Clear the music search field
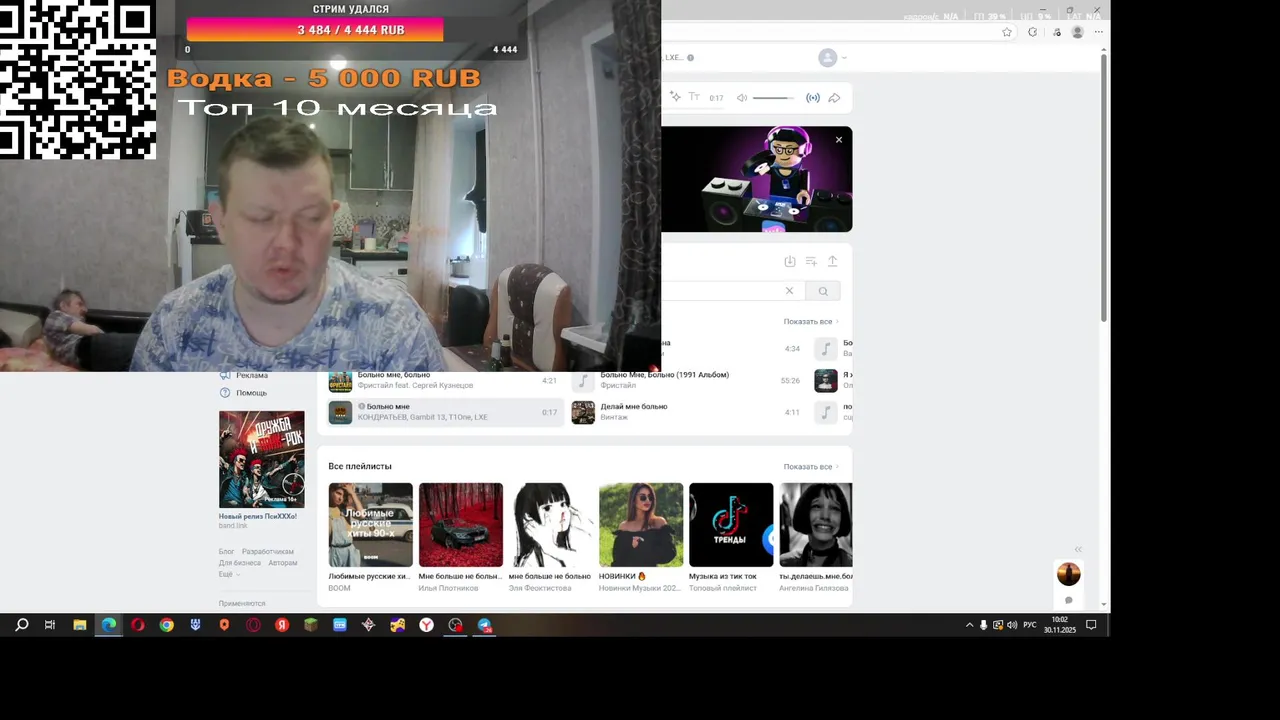This screenshot has height=720, width=1280. (789, 291)
